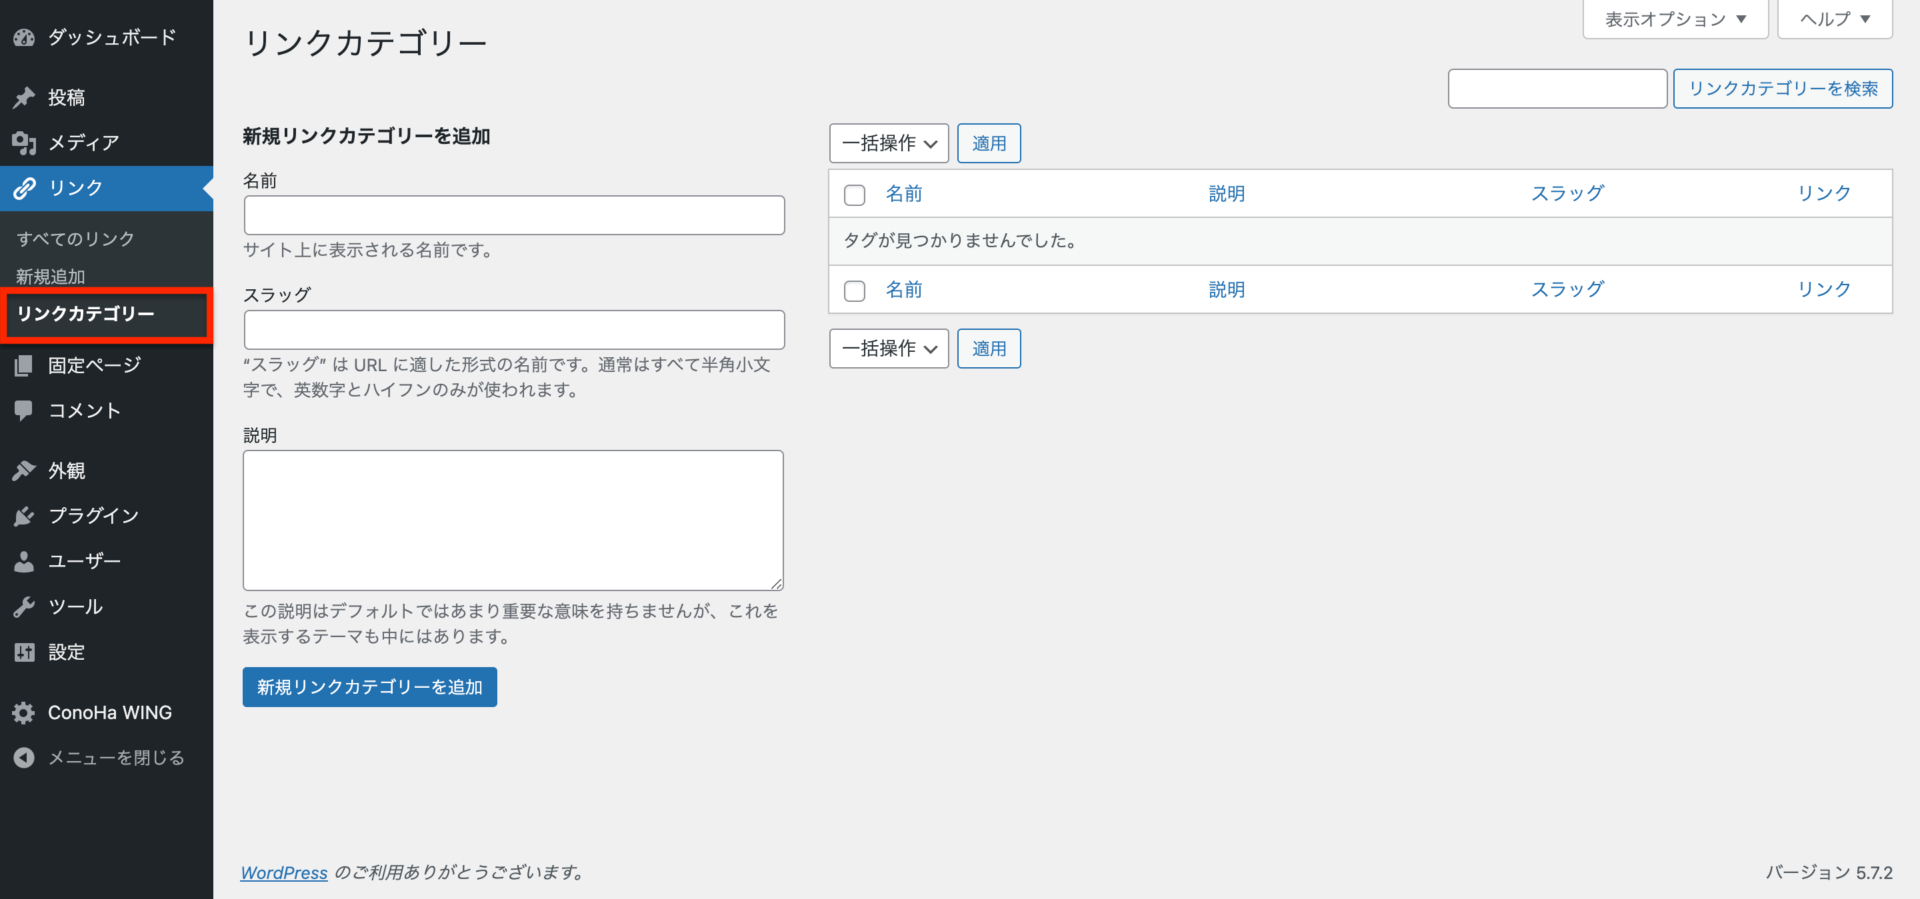Click the collapse arrow icon for メニューを閉じる

(x=24, y=758)
